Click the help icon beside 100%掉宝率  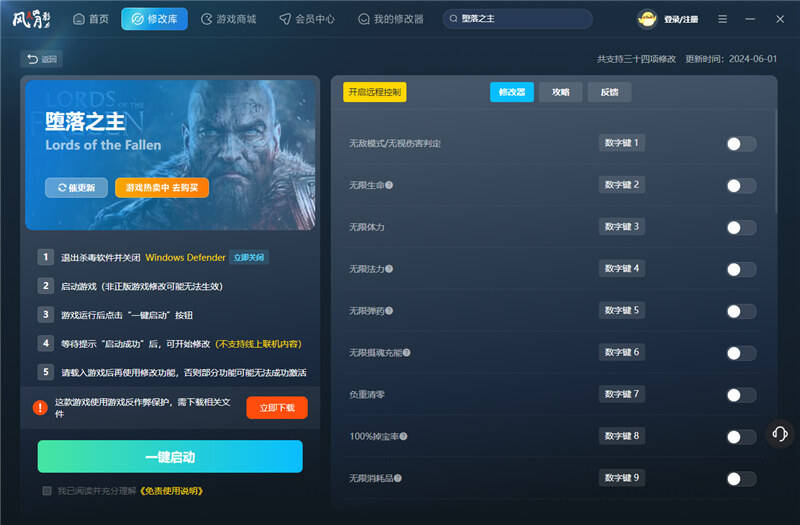(403, 437)
